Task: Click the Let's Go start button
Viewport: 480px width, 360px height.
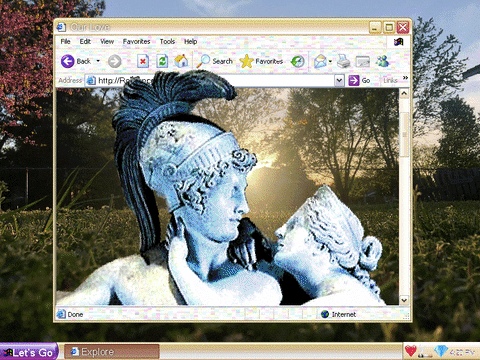Action: 29,352
